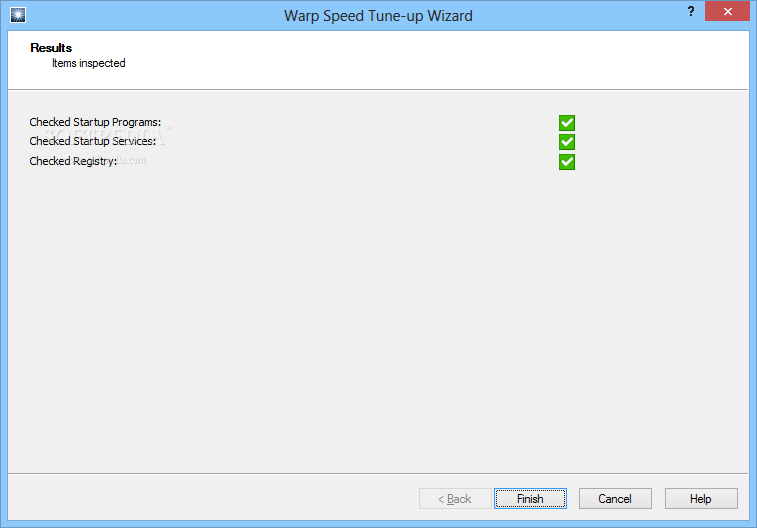
Task: Click the green checkmark beside Checked Registry
Action: (x=567, y=162)
